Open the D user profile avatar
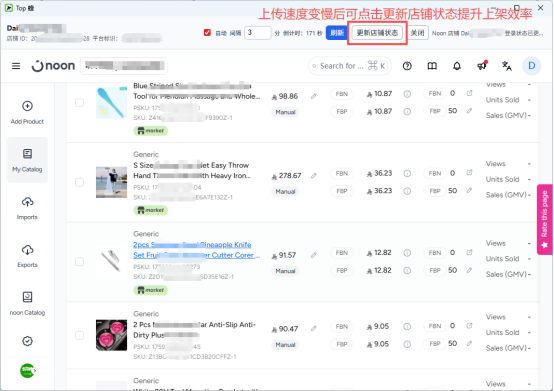 tap(531, 66)
